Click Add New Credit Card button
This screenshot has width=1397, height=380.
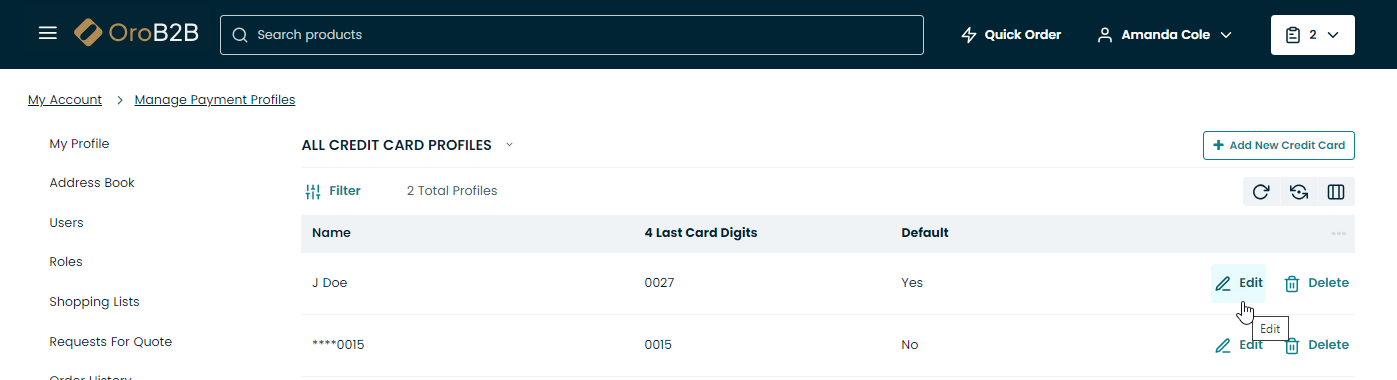pyautogui.click(x=1278, y=145)
